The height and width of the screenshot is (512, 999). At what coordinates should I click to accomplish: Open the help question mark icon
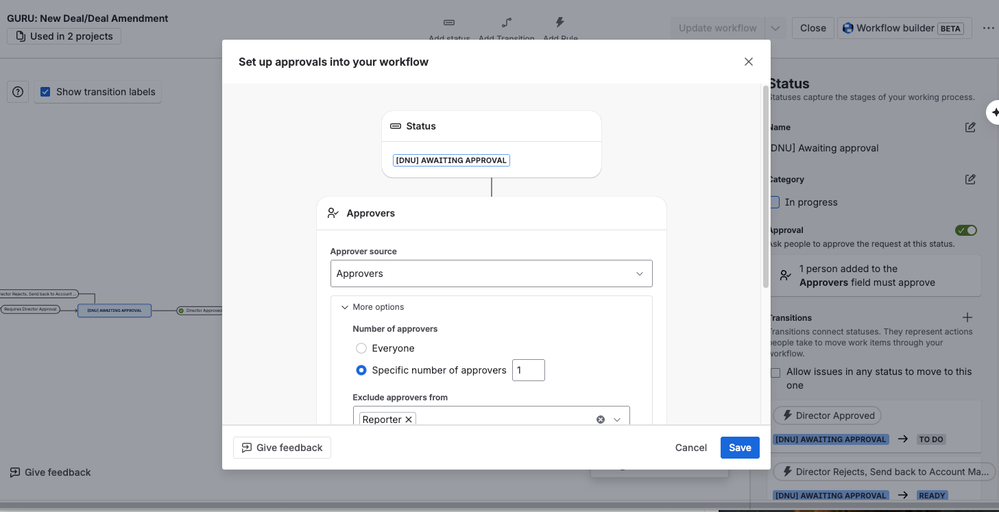pyautogui.click(x=18, y=92)
